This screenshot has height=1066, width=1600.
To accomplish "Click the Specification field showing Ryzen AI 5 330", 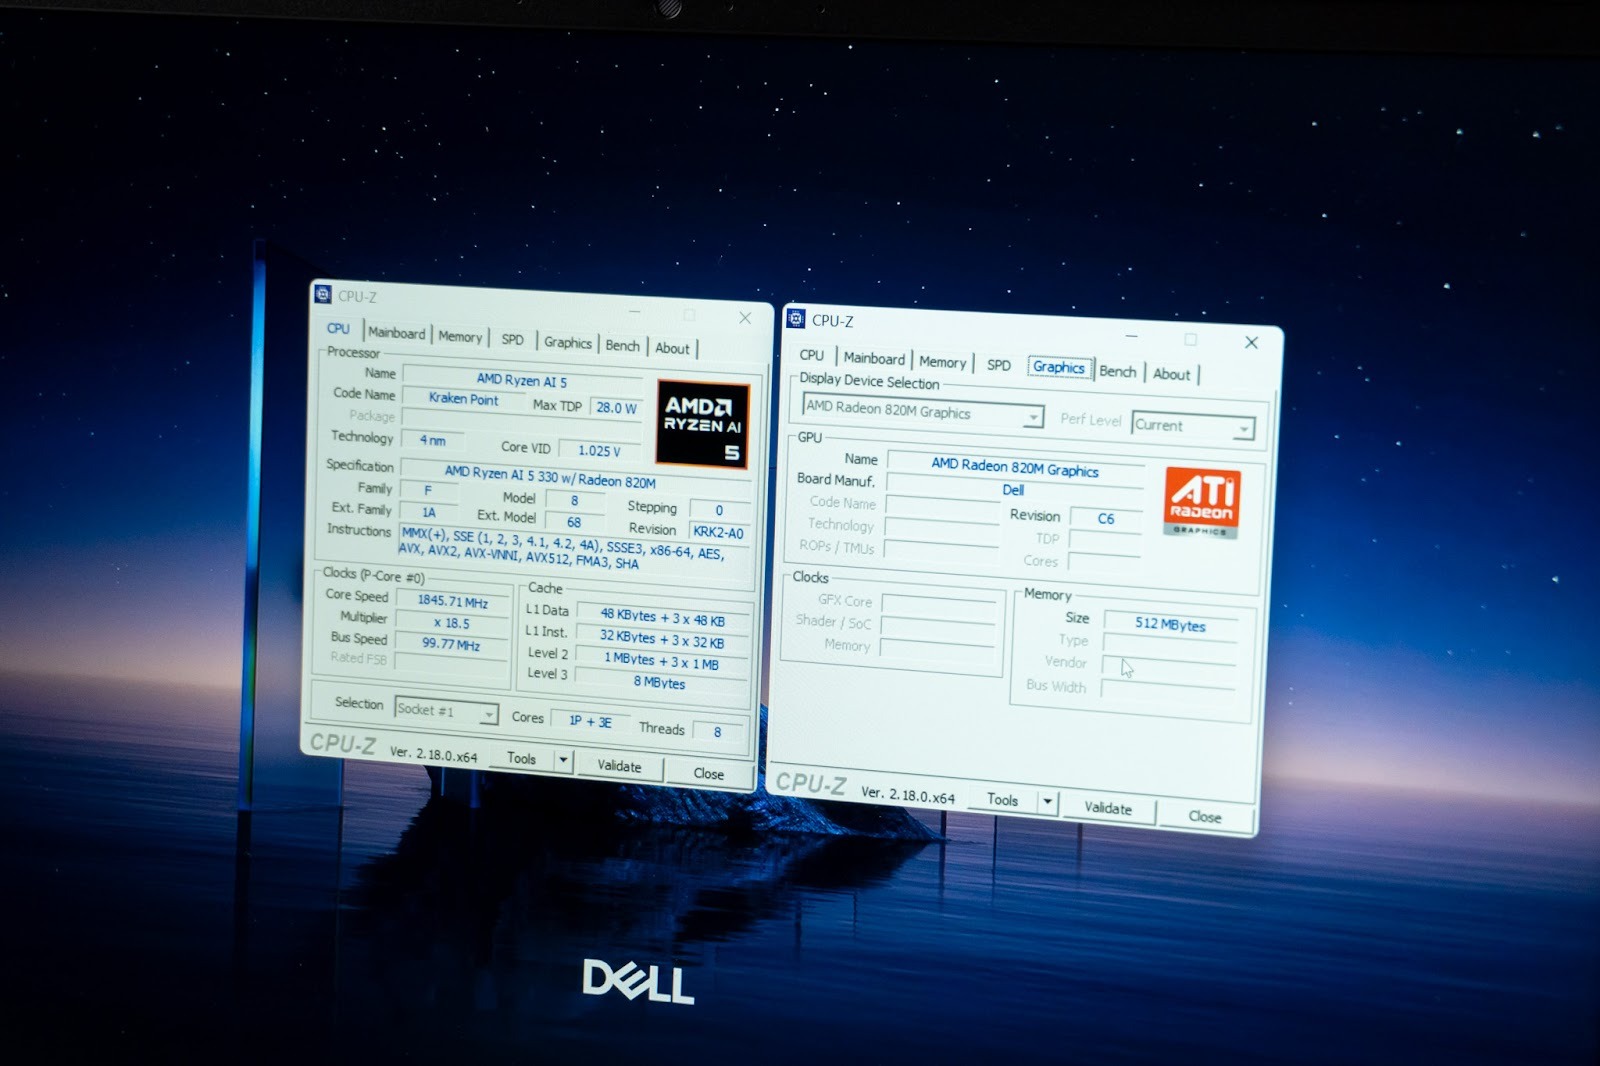I will pos(550,476).
